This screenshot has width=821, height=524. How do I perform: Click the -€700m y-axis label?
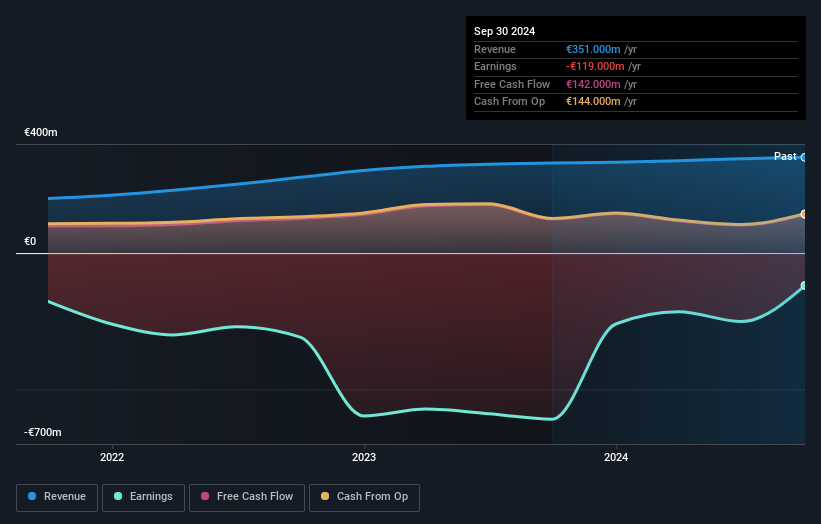(x=42, y=432)
